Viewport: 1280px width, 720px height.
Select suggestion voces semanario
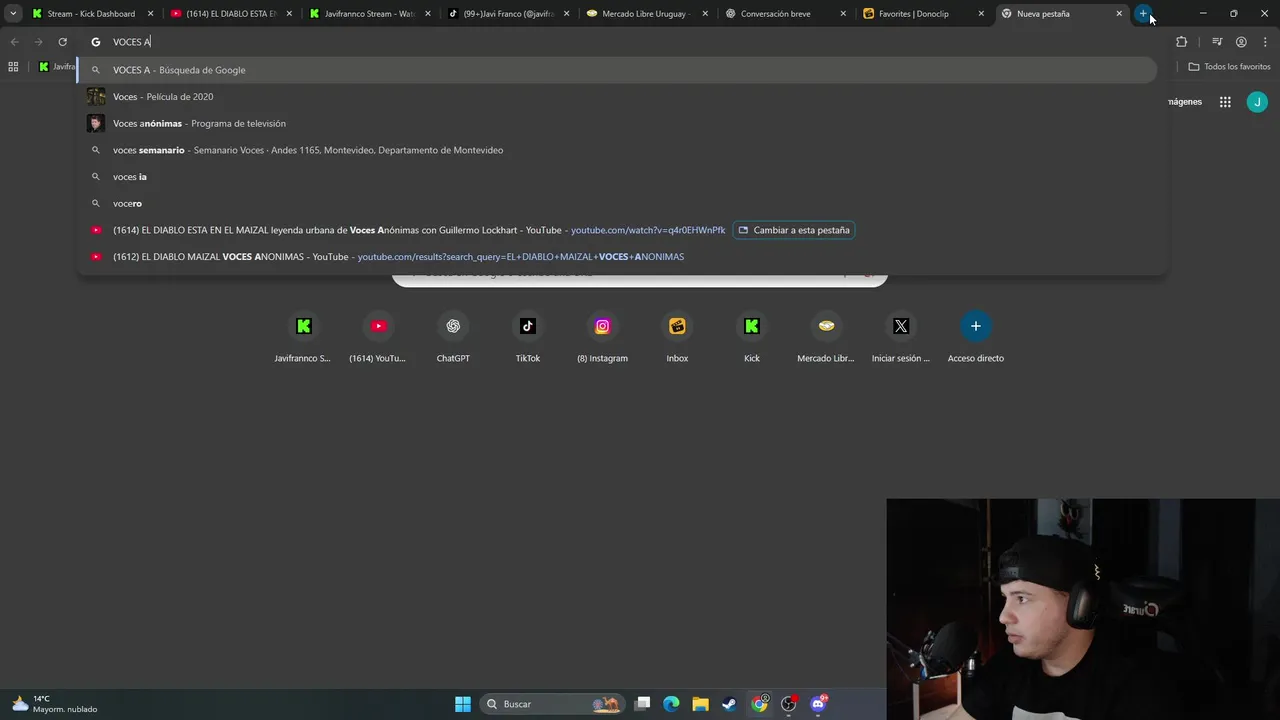[x=617, y=150]
